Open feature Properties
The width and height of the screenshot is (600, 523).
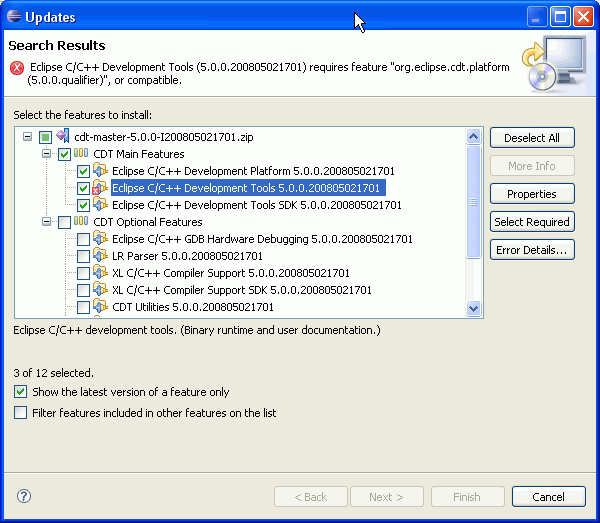532,194
